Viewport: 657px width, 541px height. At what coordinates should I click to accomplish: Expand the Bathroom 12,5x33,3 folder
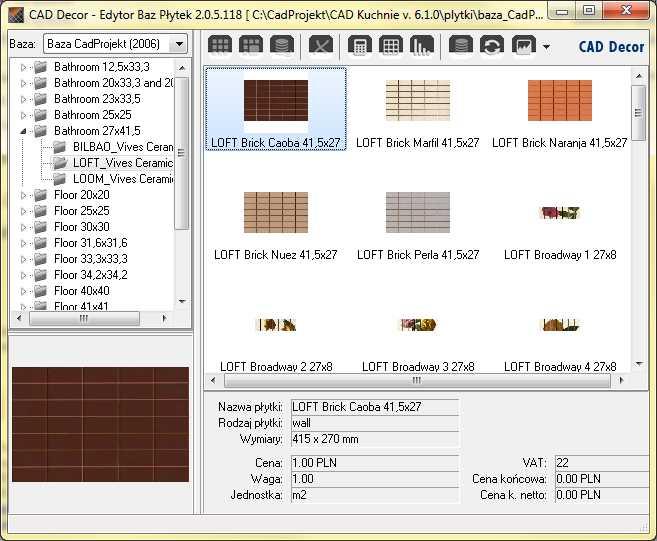(x=23, y=67)
